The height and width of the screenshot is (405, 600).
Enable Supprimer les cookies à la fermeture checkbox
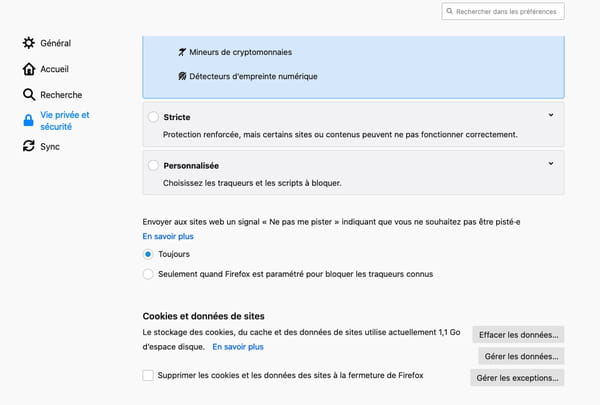[x=148, y=375]
